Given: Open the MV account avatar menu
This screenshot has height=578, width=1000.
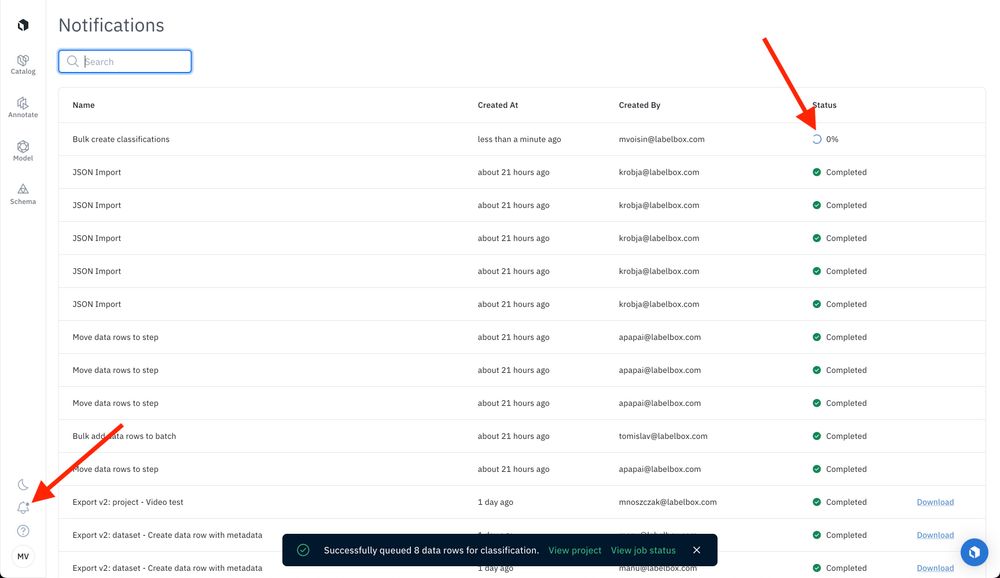Looking at the screenshot, I should click(21, 555).
